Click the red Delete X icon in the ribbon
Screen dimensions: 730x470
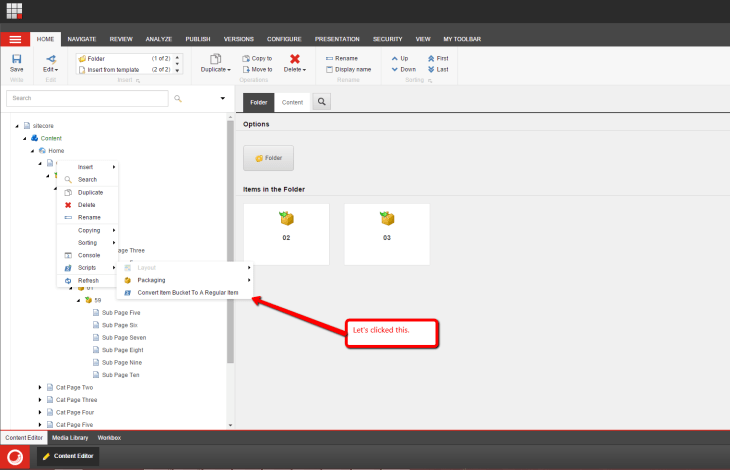point(295,59)
